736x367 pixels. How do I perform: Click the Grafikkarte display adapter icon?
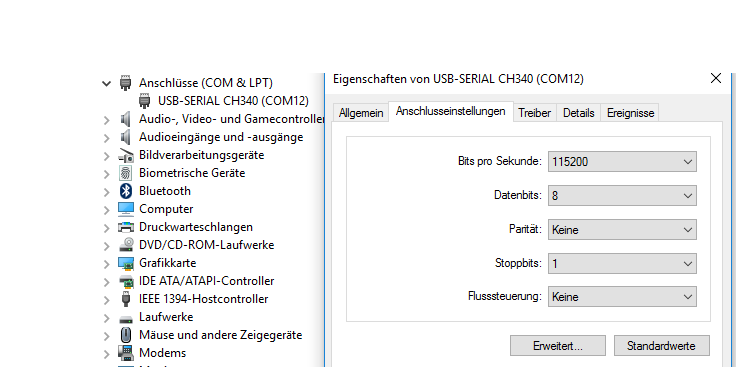click(126, 263)
